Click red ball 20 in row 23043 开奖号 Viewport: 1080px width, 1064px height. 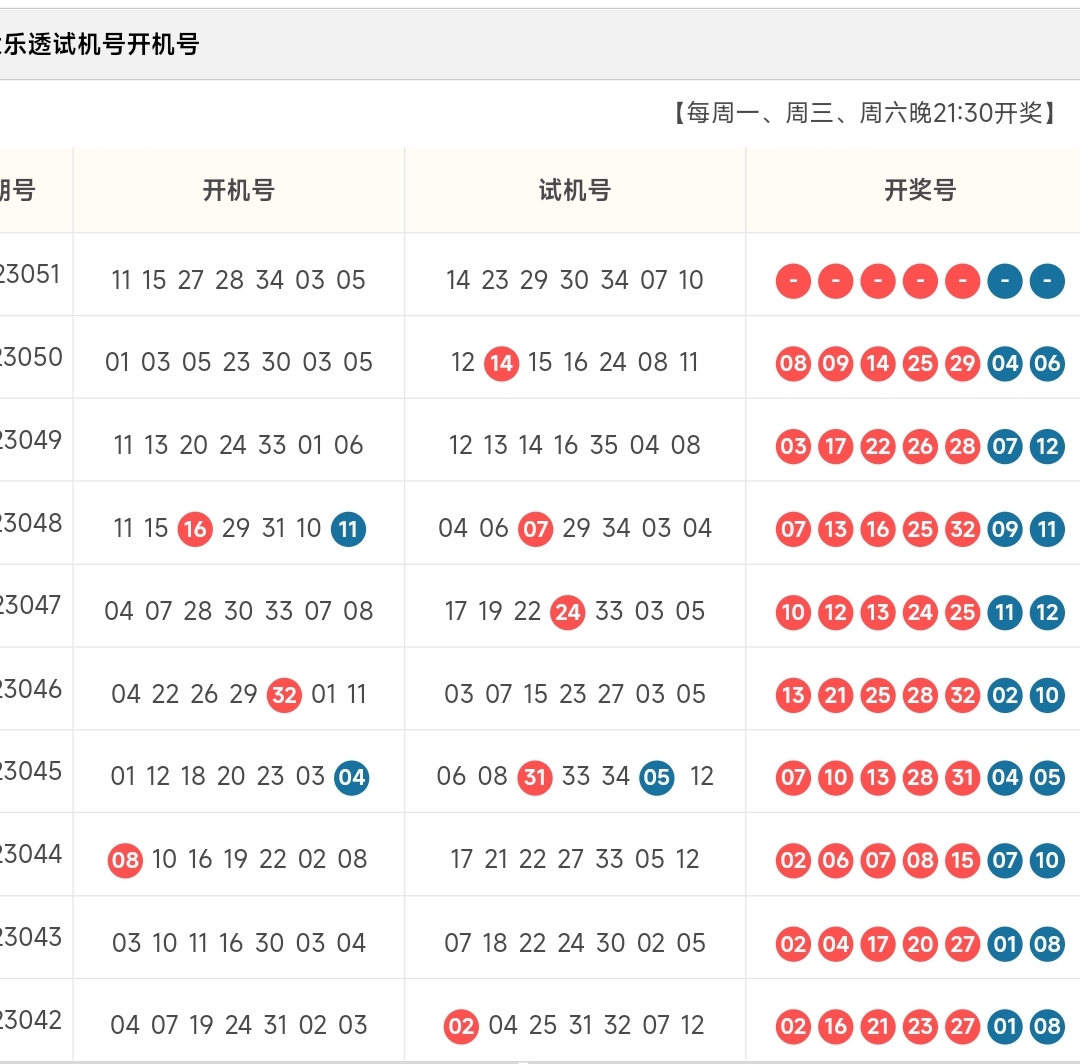coord(920,943)
